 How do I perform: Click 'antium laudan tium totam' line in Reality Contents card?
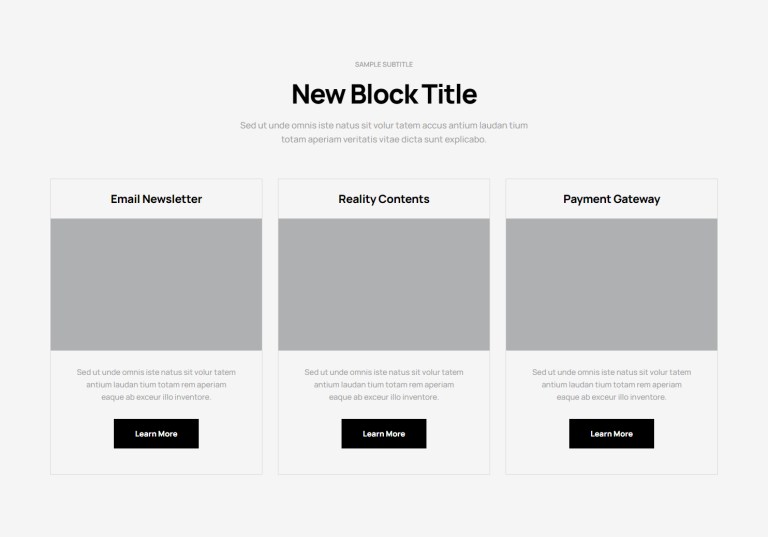[384, 385]
